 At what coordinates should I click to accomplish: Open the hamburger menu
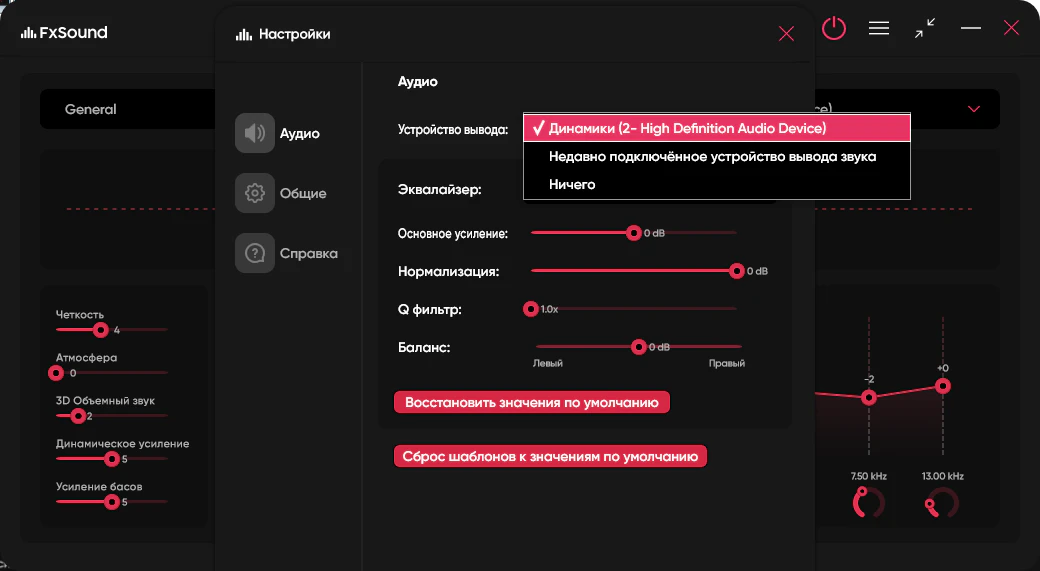[879, 29]
